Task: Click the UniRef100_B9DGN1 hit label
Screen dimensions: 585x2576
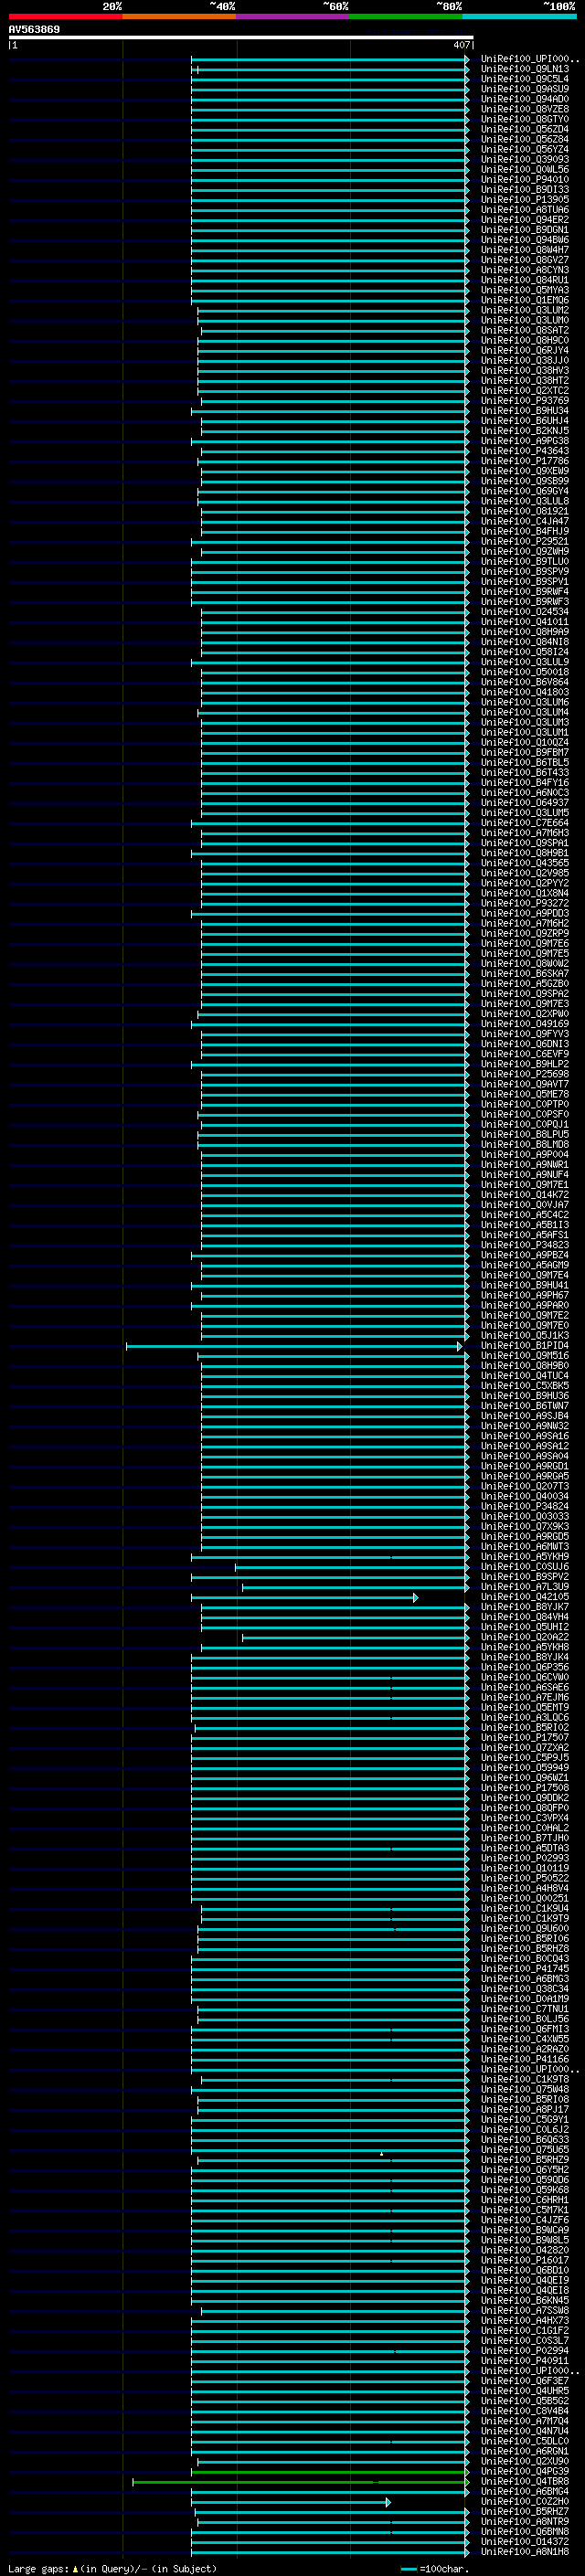Action: pos(525,230)
